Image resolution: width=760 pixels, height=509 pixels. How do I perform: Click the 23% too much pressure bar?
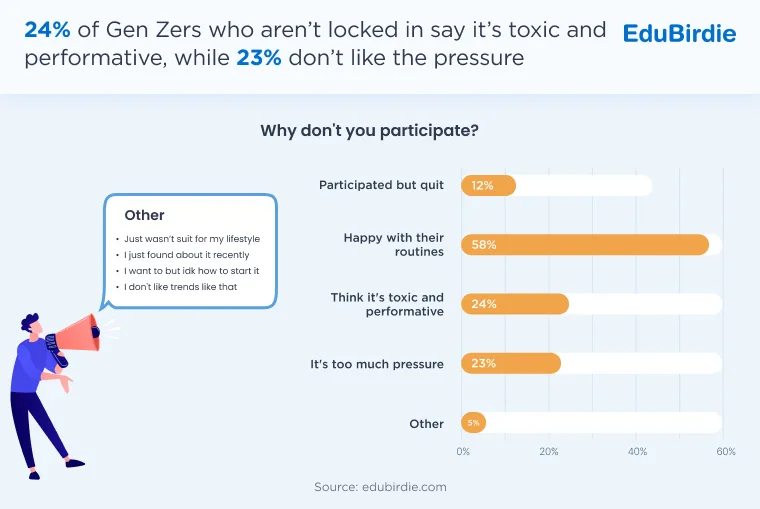tap(511, 363)
